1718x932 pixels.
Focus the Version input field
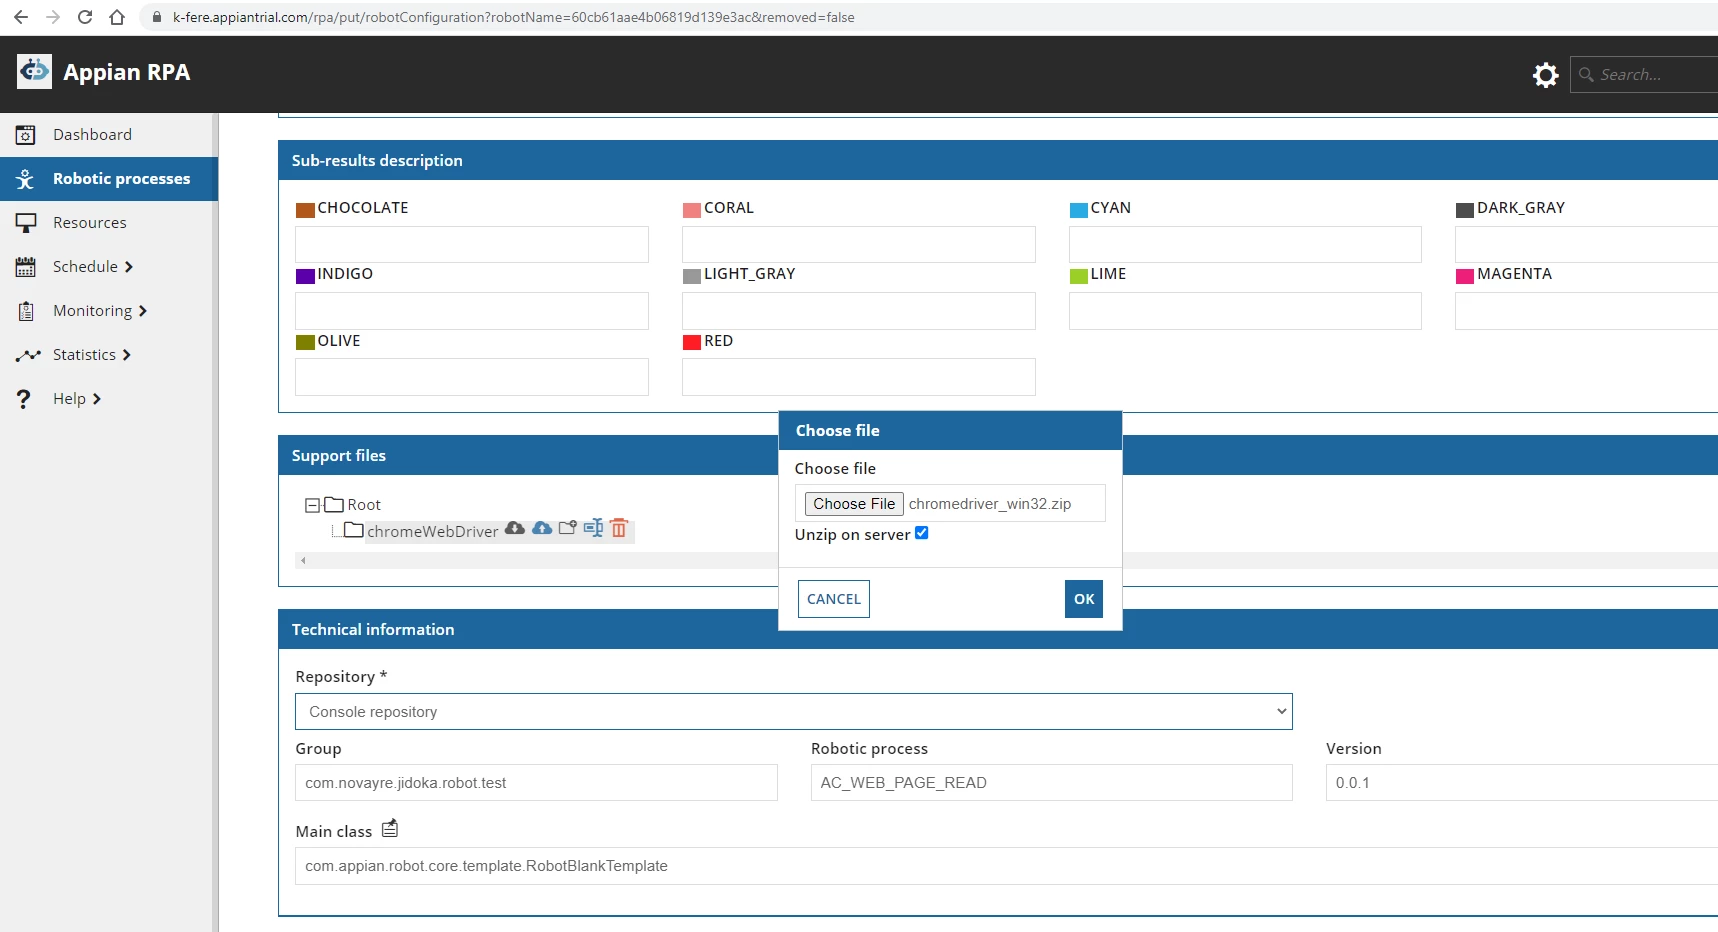point(1522,783)
